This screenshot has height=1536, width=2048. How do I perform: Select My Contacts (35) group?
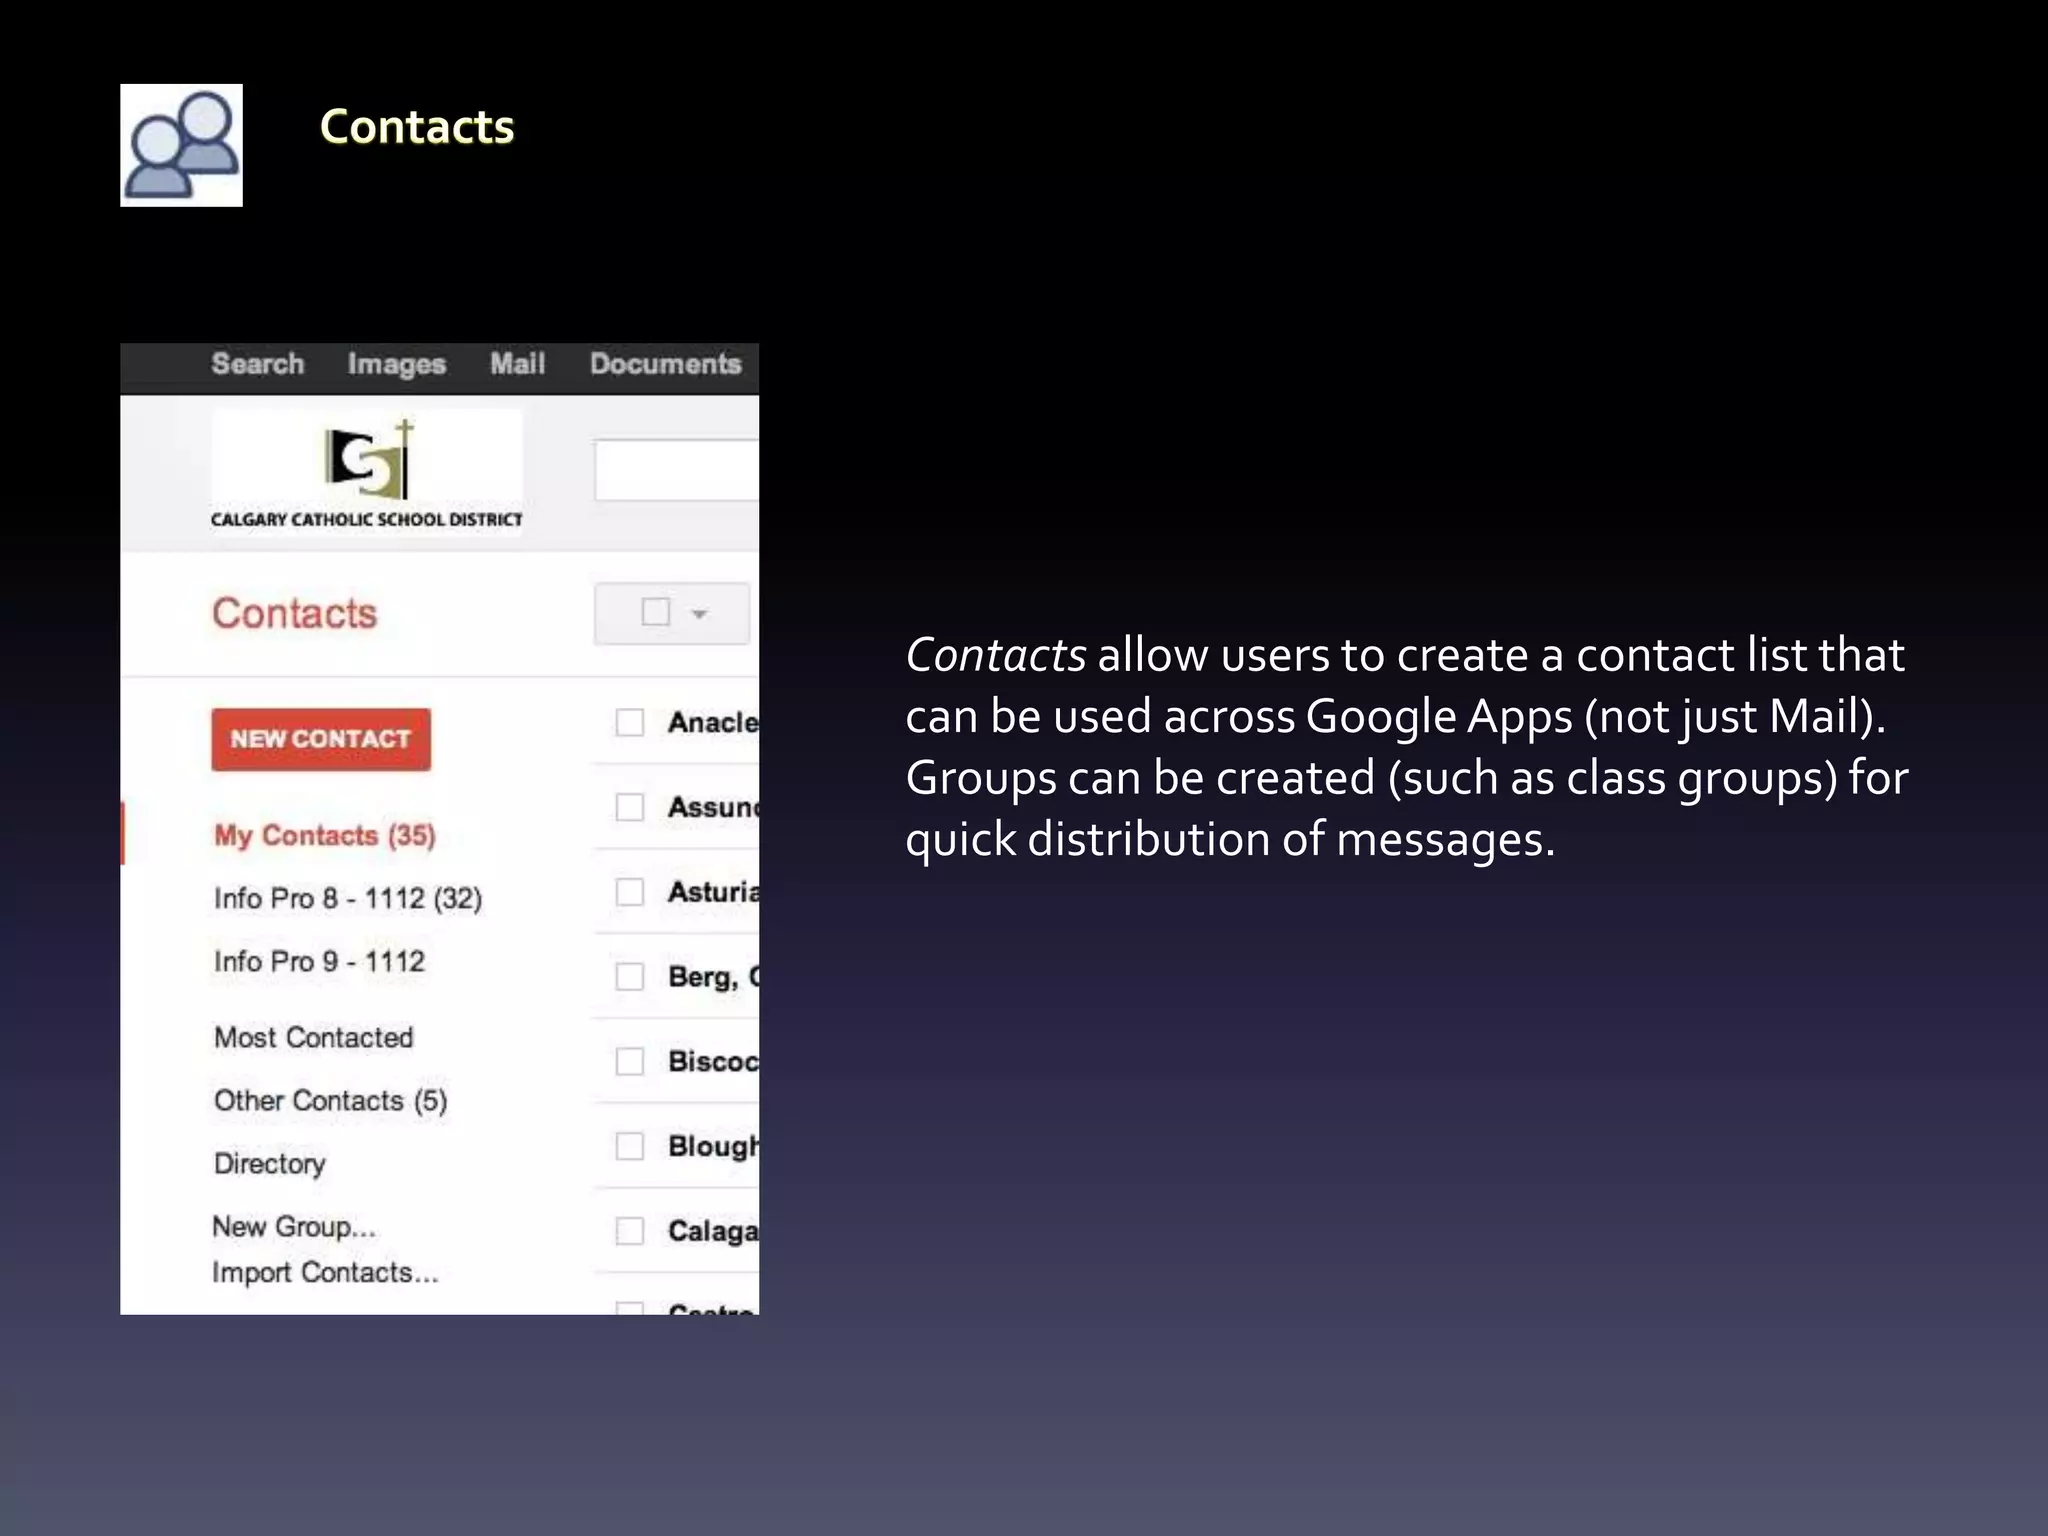point(325,835)
